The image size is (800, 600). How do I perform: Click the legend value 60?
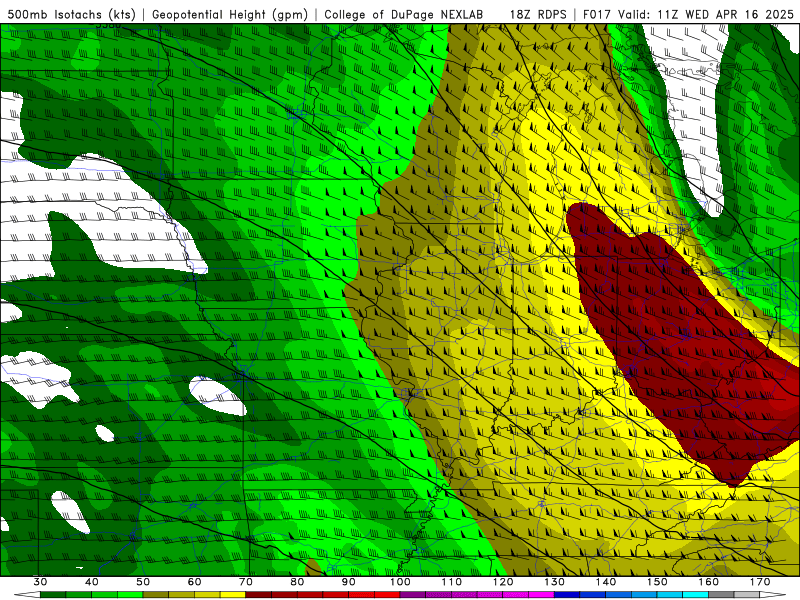click(x=194, y=582)
